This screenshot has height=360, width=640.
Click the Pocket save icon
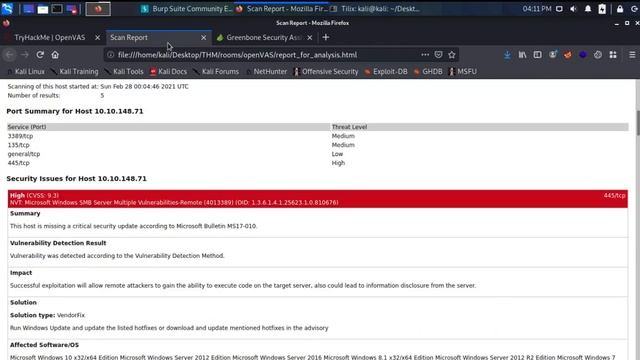(x=438, y=55)
